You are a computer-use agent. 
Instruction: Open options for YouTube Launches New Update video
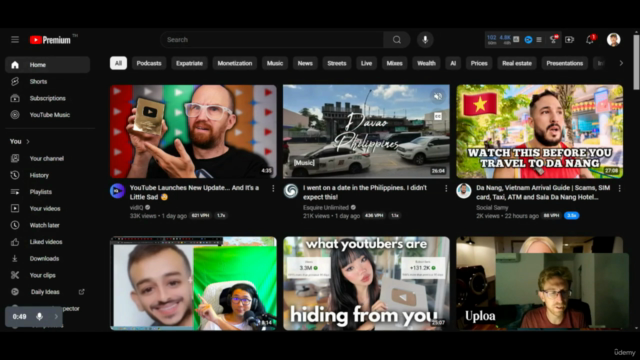(273, 188)
